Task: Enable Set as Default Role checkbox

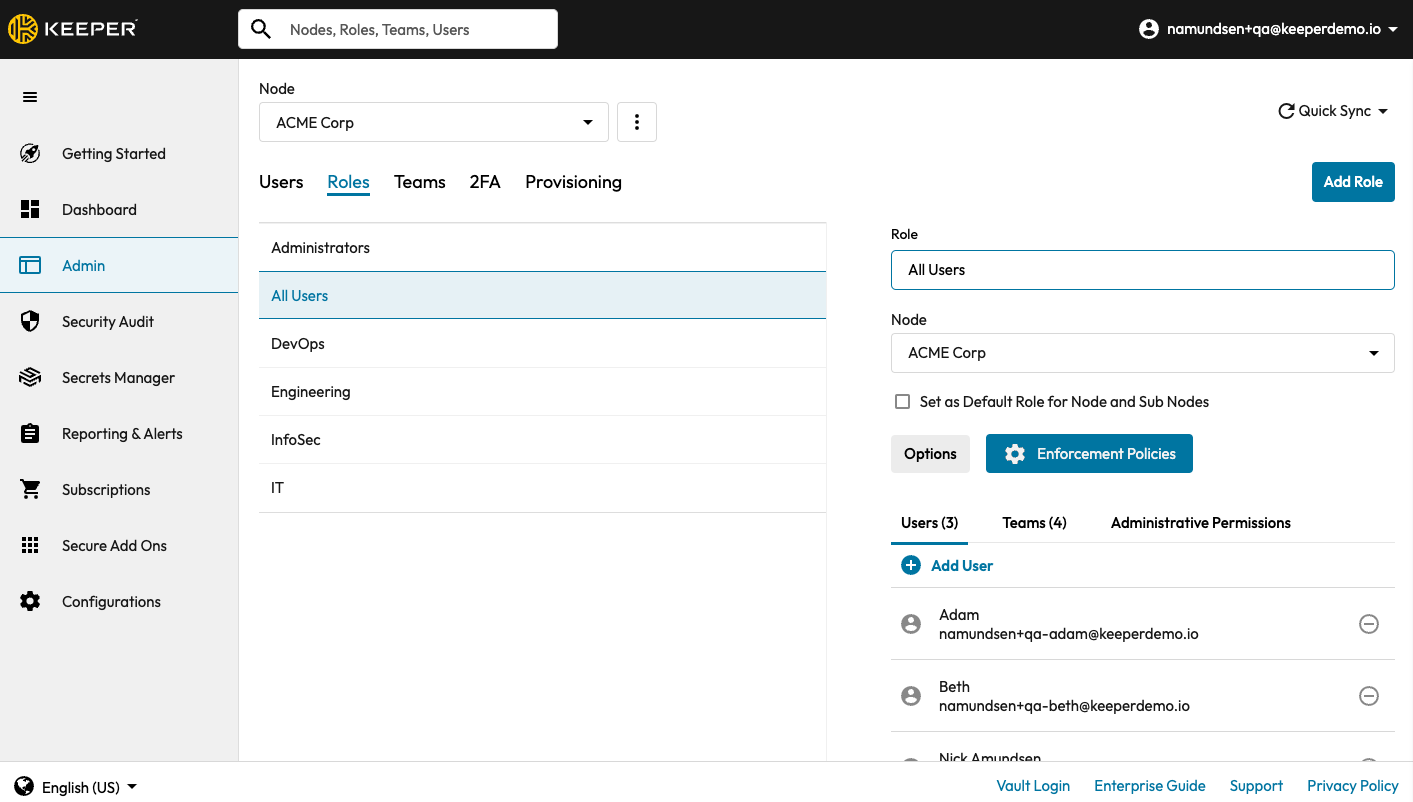Action: click(x=902, y=402)
